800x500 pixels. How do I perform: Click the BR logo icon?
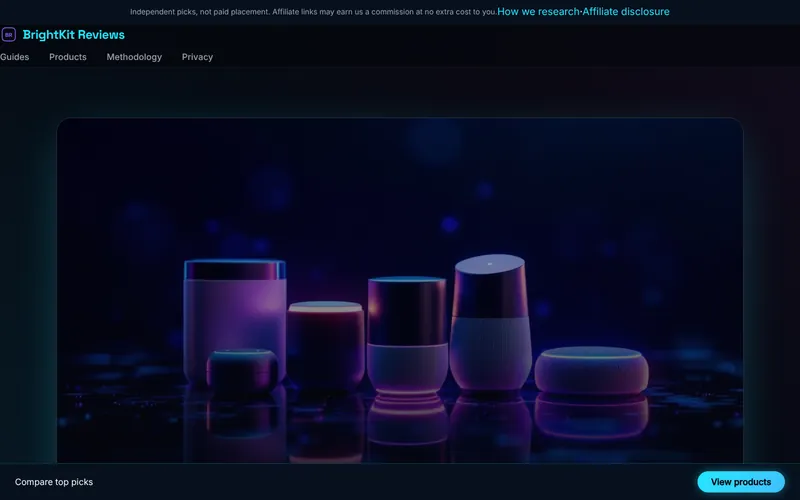(x=9, y=35)
